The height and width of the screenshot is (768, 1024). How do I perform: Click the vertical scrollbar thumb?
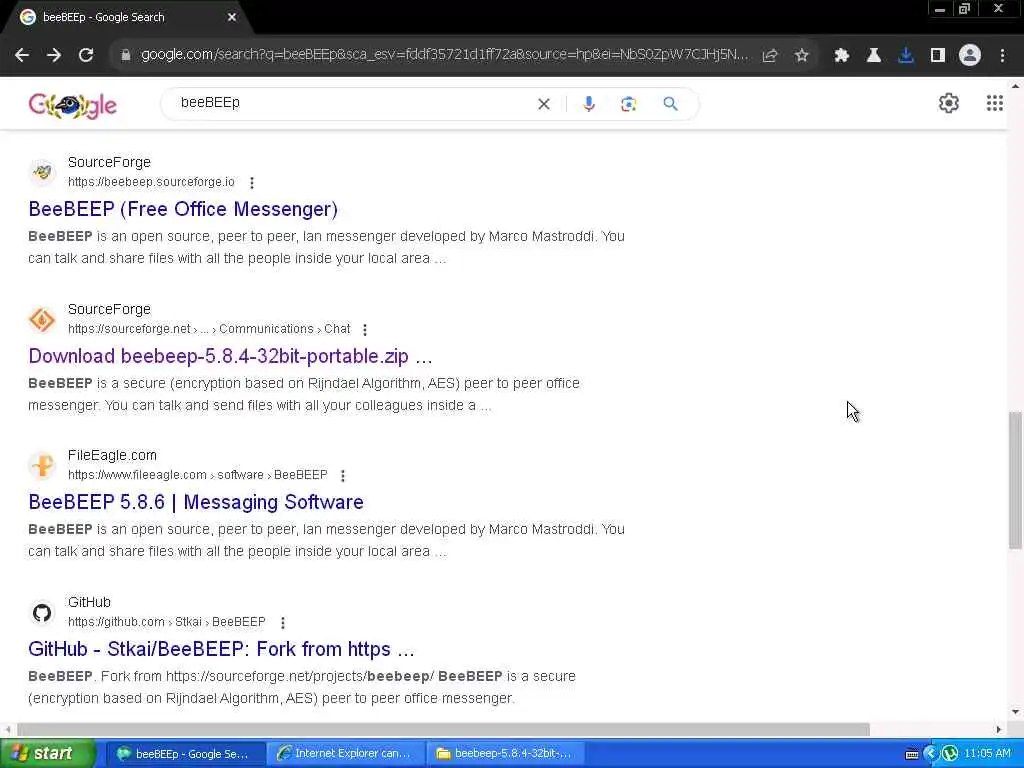pos(1015,480)
